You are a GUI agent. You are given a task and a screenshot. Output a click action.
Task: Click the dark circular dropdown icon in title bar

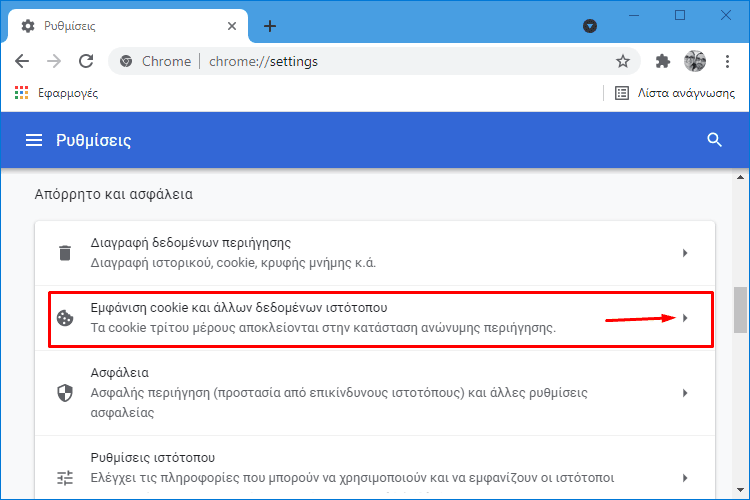[590, 26]
